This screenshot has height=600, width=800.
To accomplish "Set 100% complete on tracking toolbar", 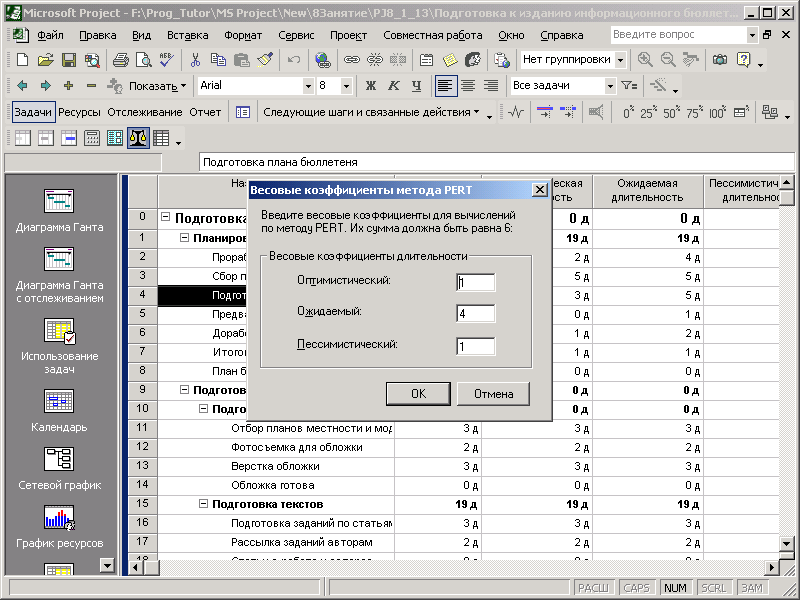I will click(717, 112).
